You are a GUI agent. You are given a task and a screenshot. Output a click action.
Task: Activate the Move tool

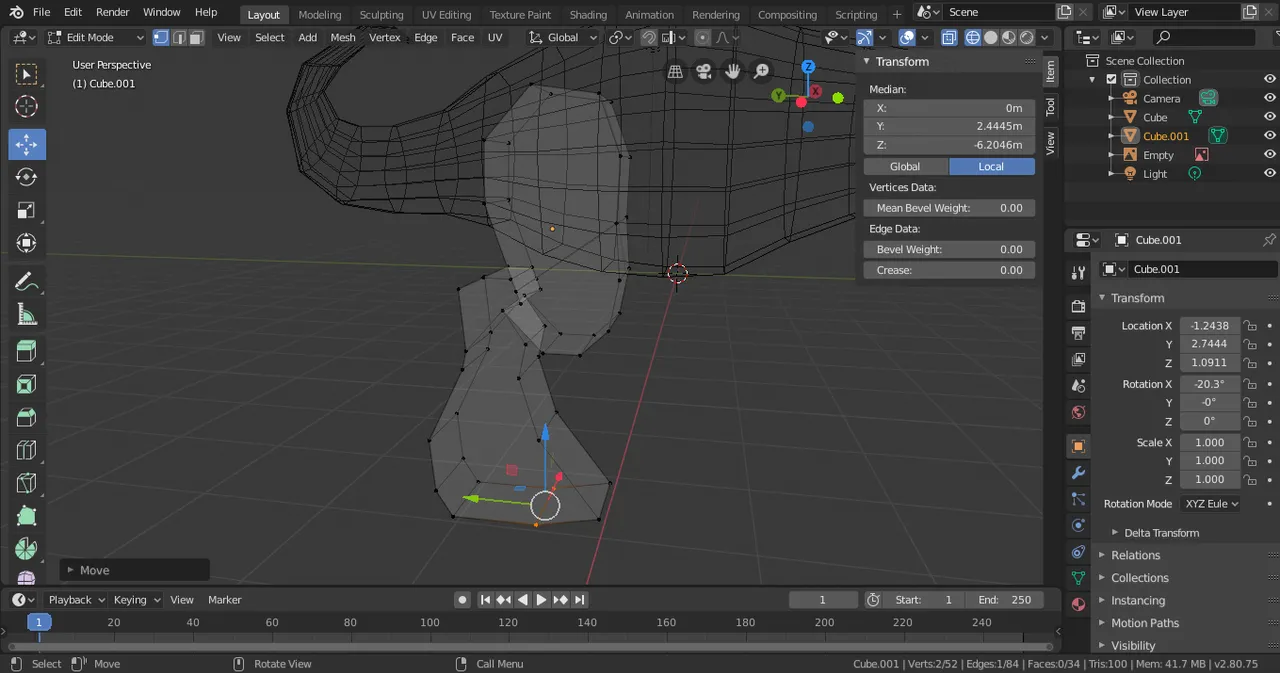pyautogui.click(x=27, y=144)
